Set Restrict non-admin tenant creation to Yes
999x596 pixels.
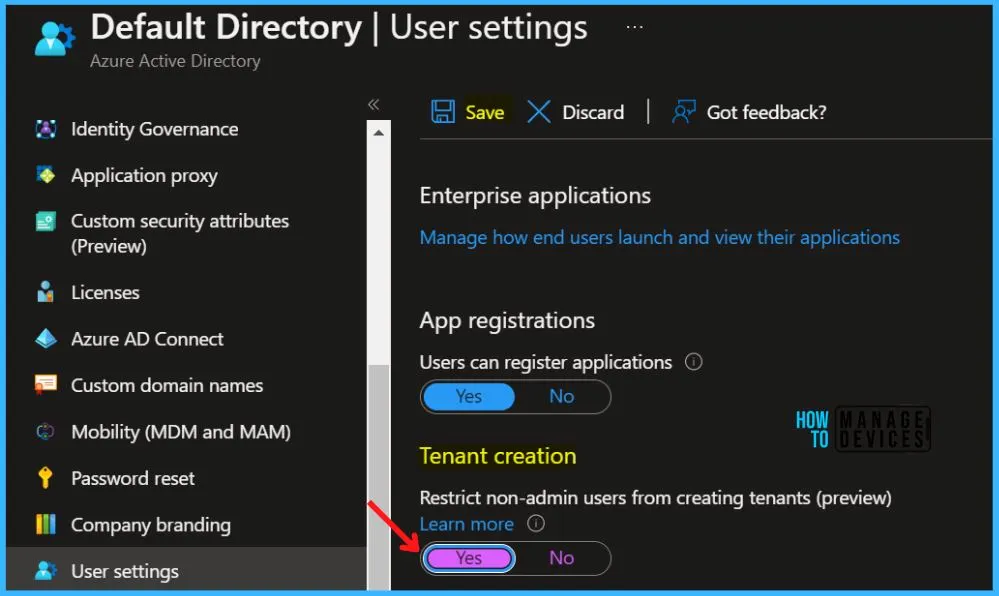[x=469, y=558]
